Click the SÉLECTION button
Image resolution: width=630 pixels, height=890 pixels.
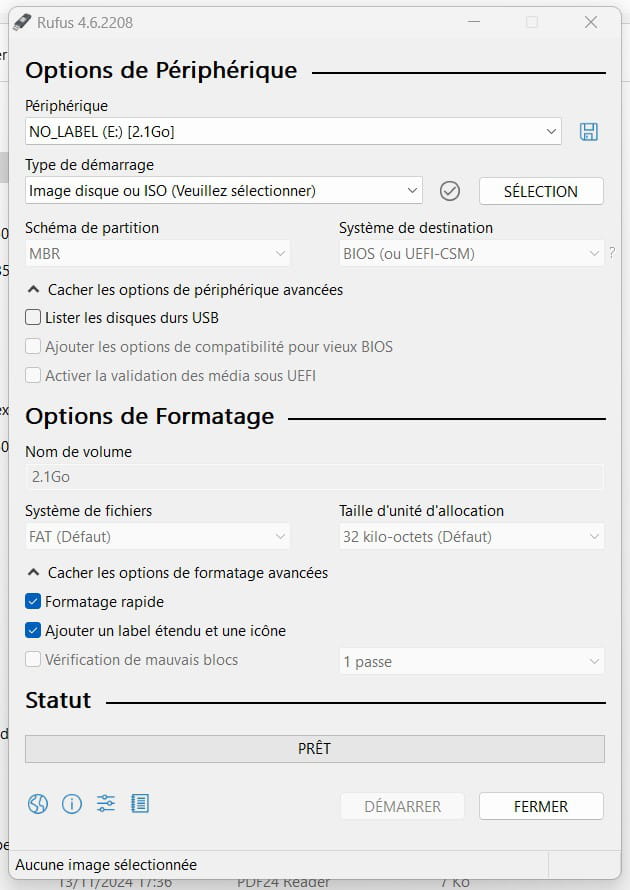pyautogui.click(x=541, y=191)
